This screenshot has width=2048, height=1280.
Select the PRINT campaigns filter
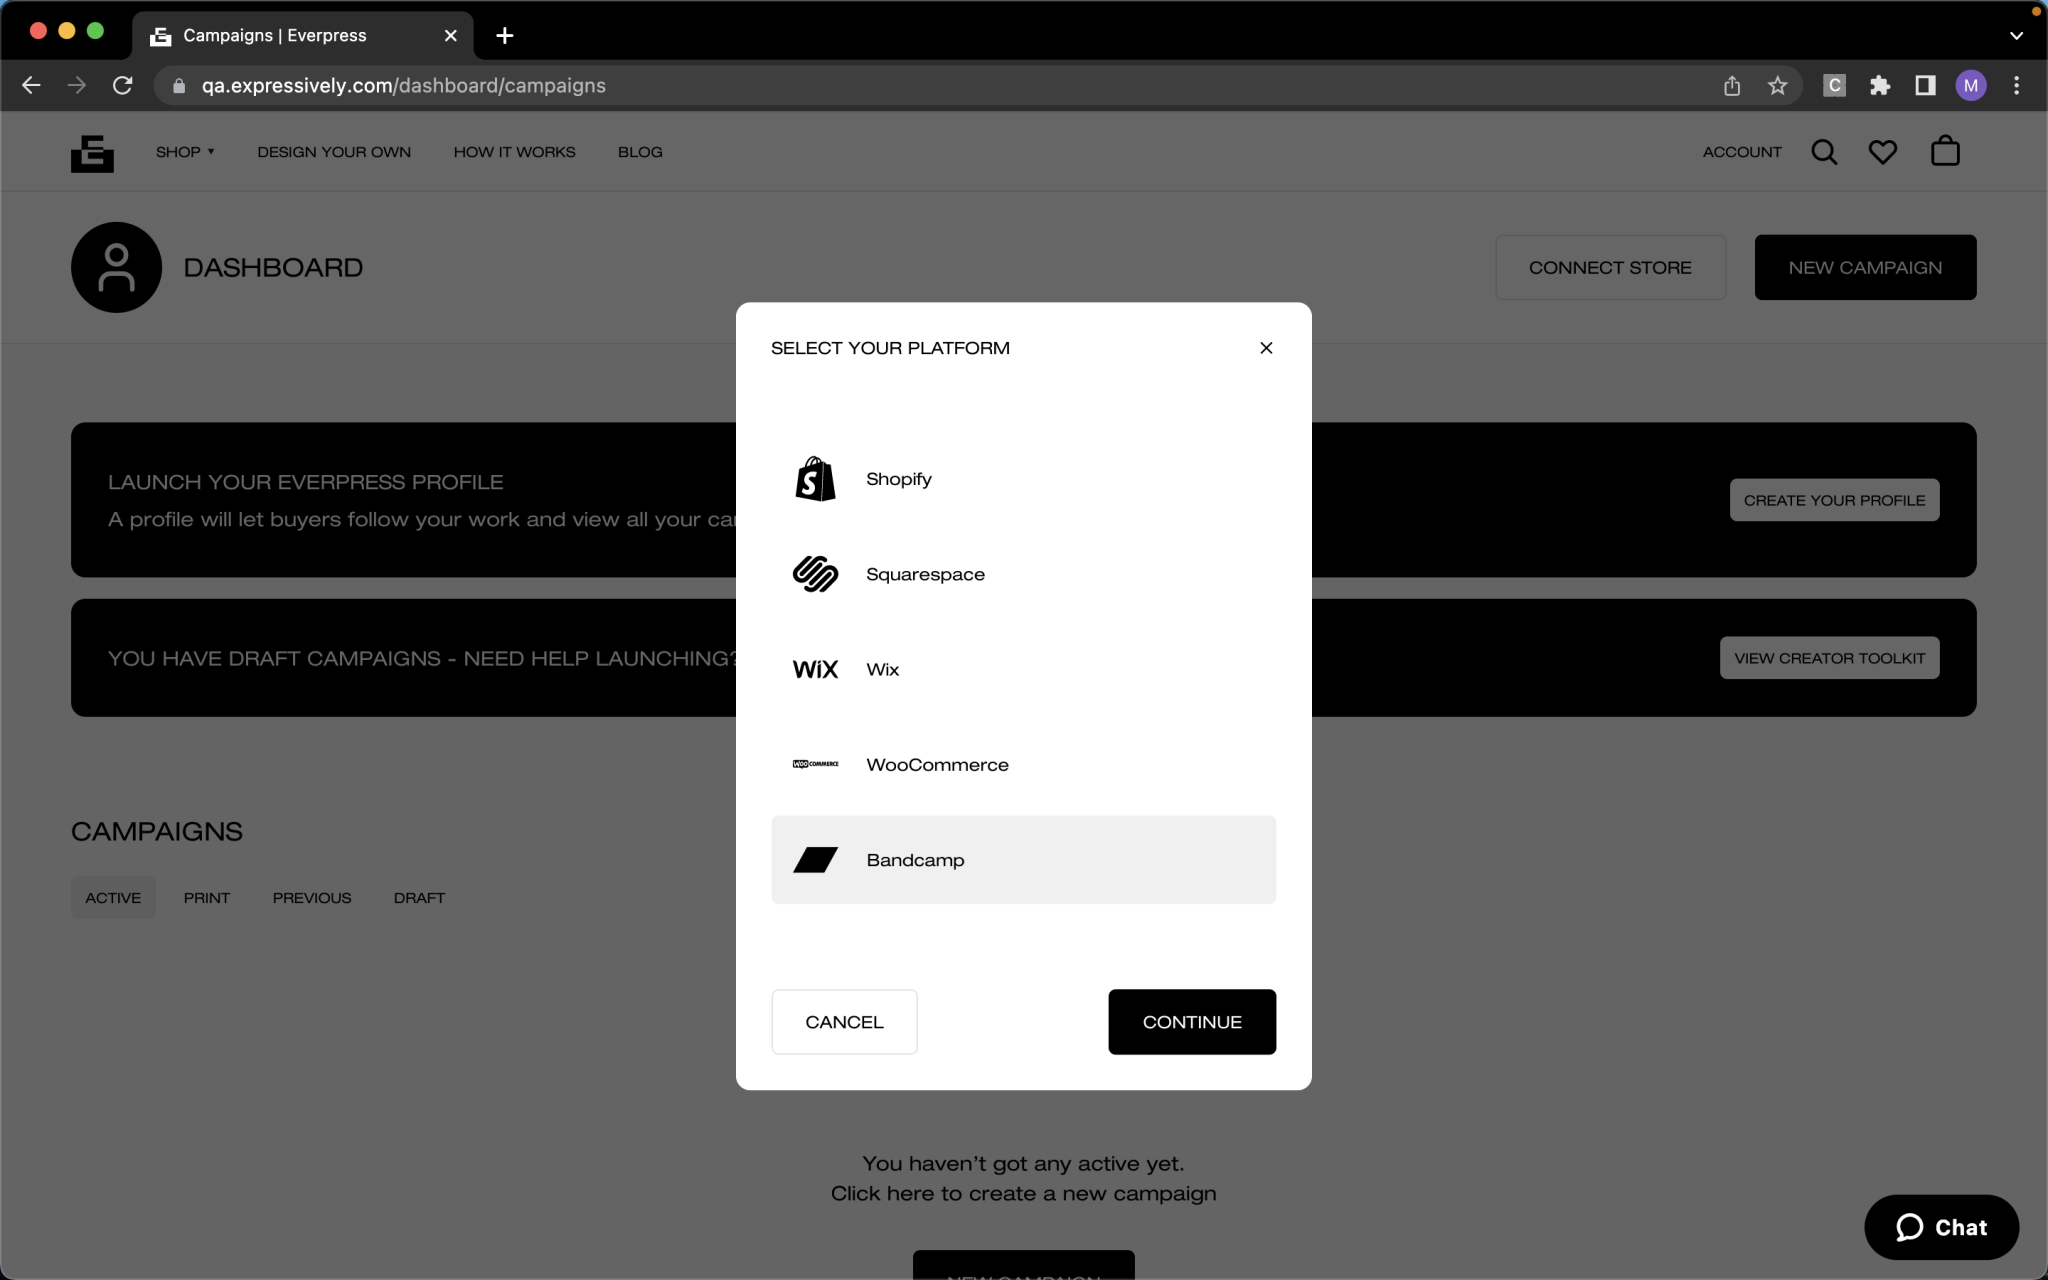coord(206,897)
